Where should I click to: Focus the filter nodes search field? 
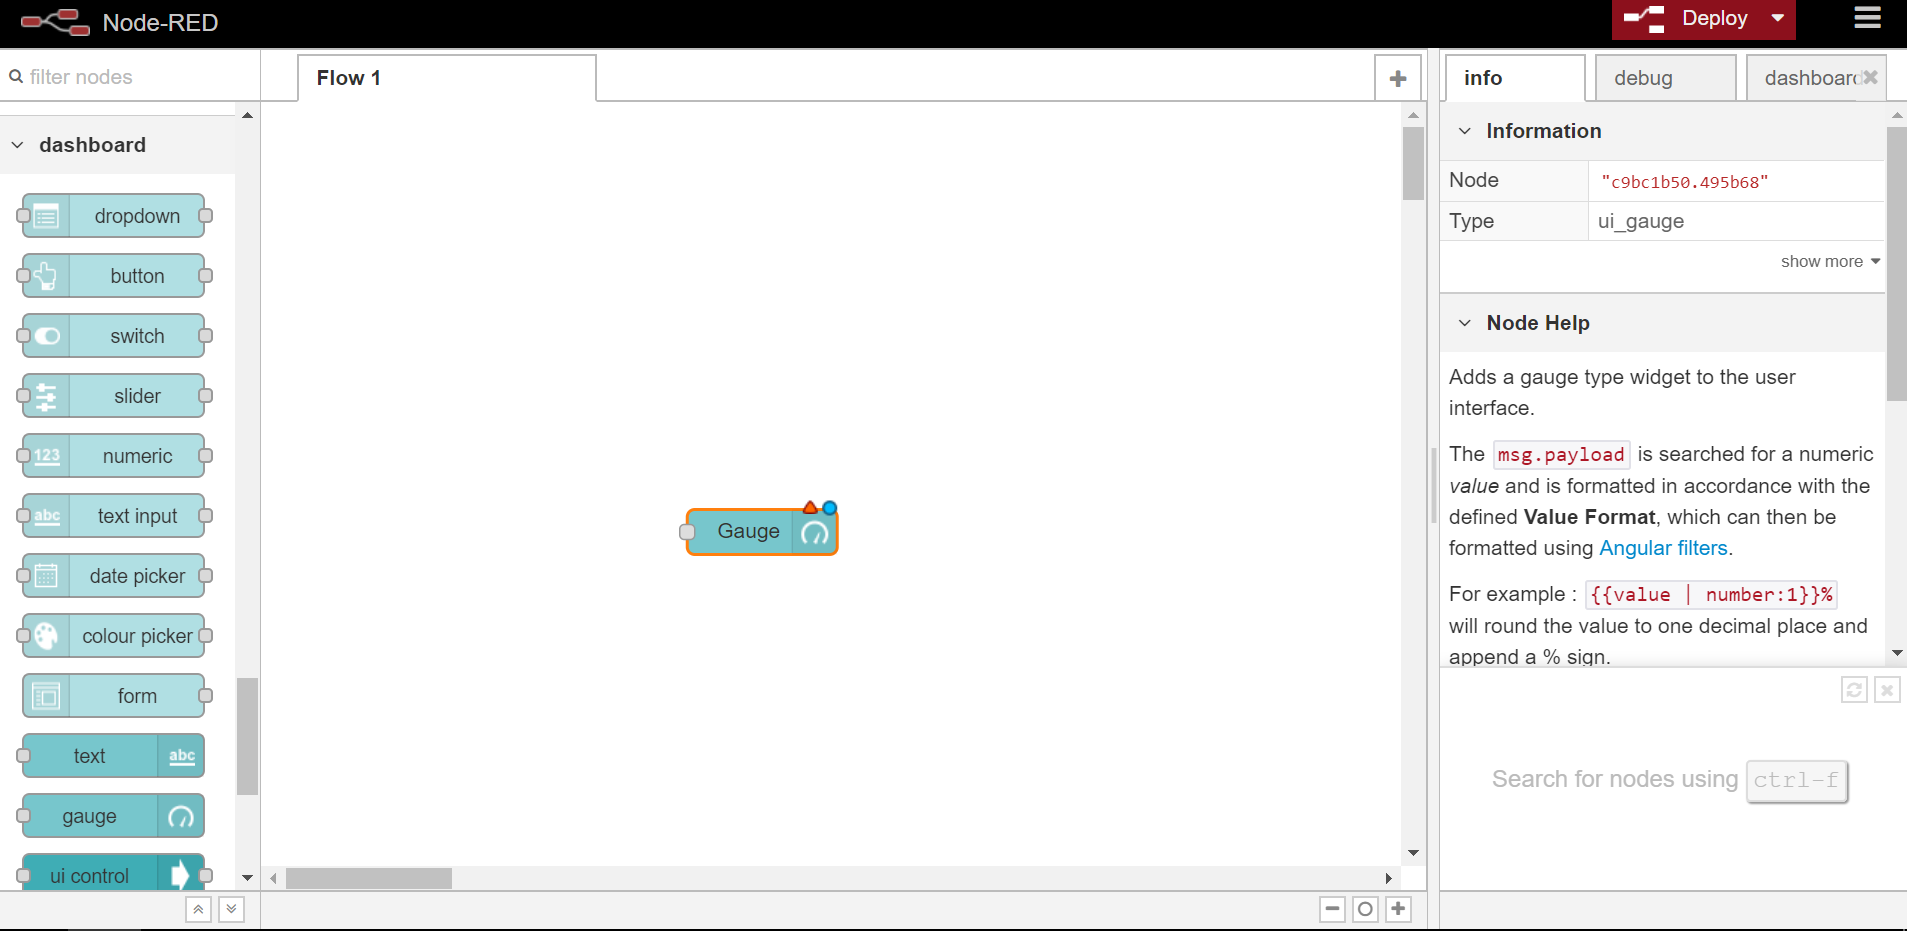click(x=130, y=77)
